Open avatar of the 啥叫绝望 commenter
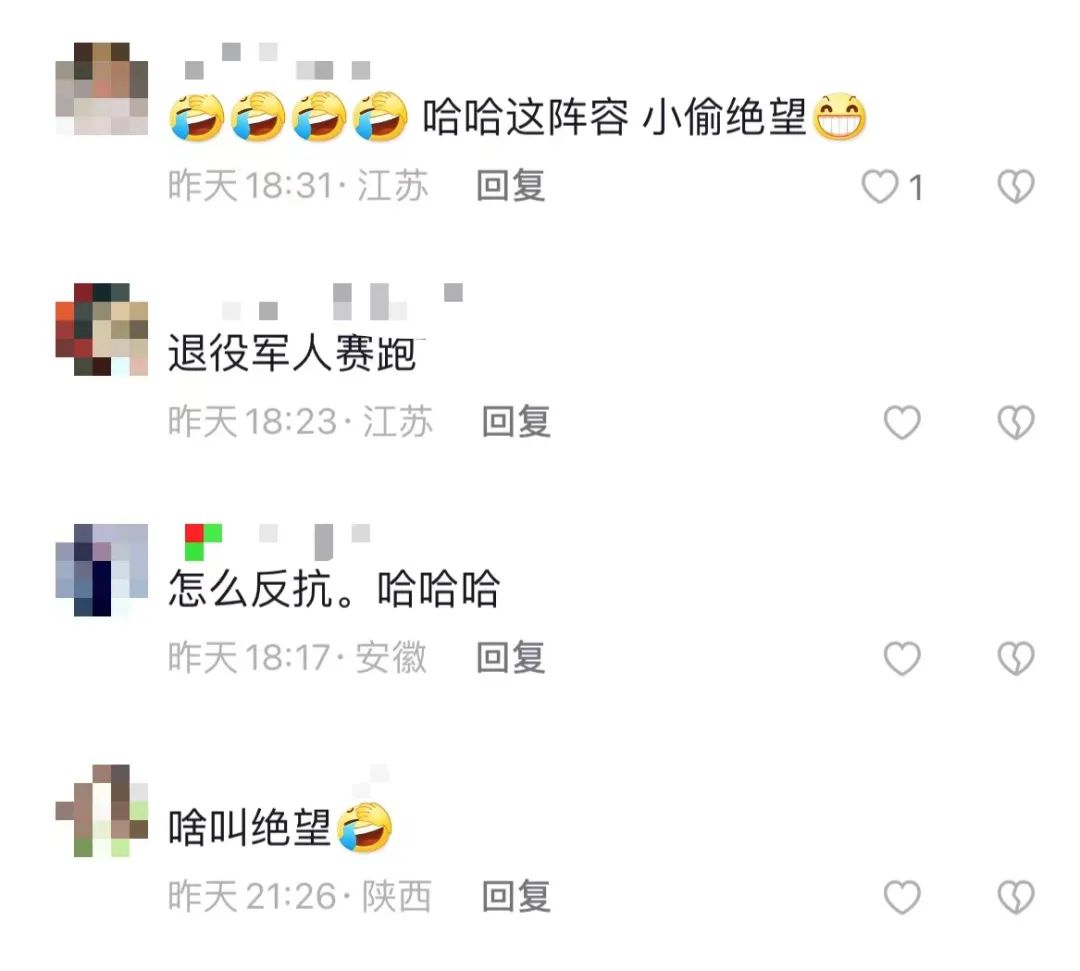This screenshot has height=971, width=1080. (x=102, y=811)
